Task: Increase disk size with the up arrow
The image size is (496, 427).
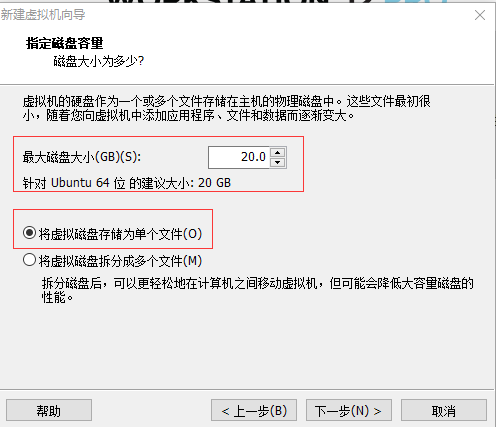Action: 278,152
